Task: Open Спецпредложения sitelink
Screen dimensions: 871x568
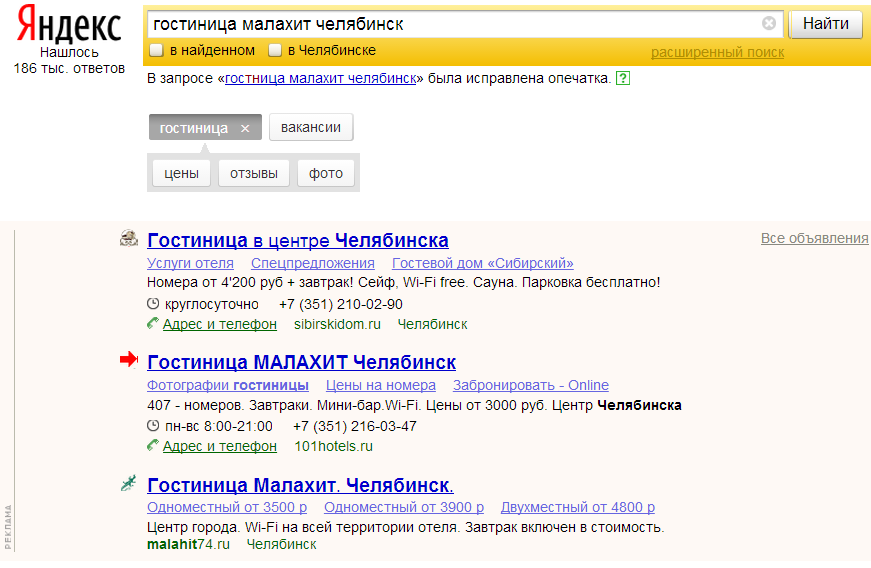Action: 313,263
